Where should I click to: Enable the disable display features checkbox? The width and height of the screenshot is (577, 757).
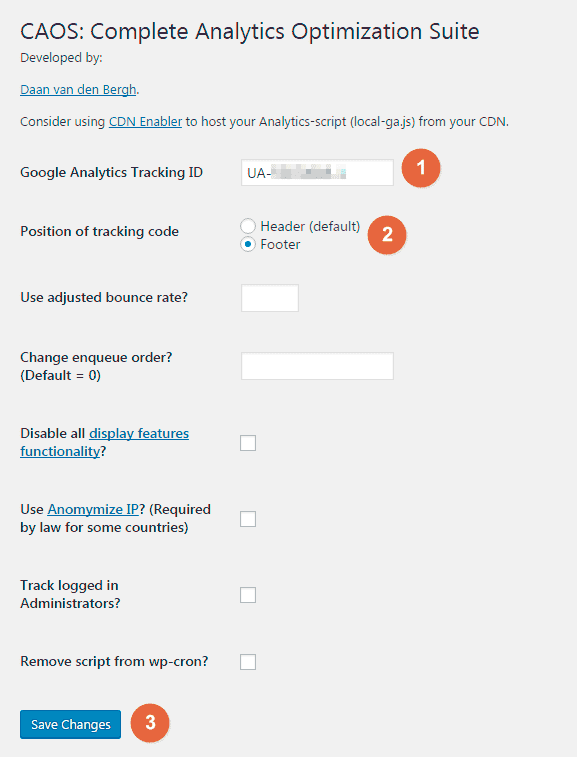248,443
